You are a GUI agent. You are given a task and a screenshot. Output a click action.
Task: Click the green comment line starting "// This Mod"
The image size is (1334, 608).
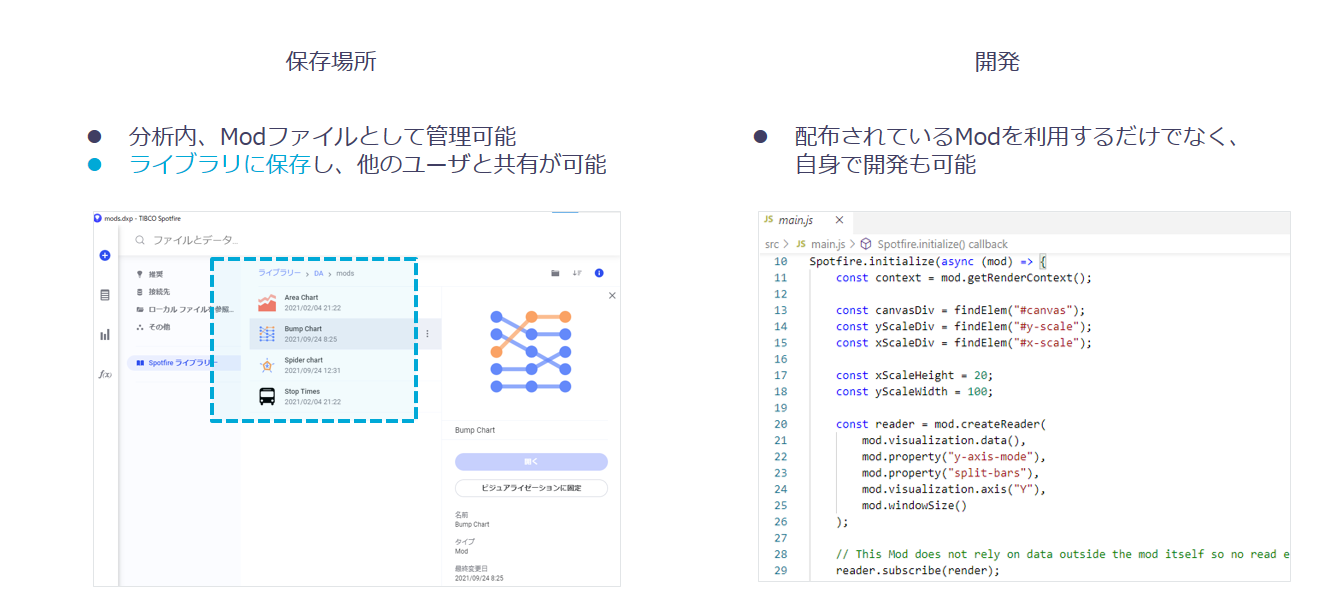click(1062, 554)
